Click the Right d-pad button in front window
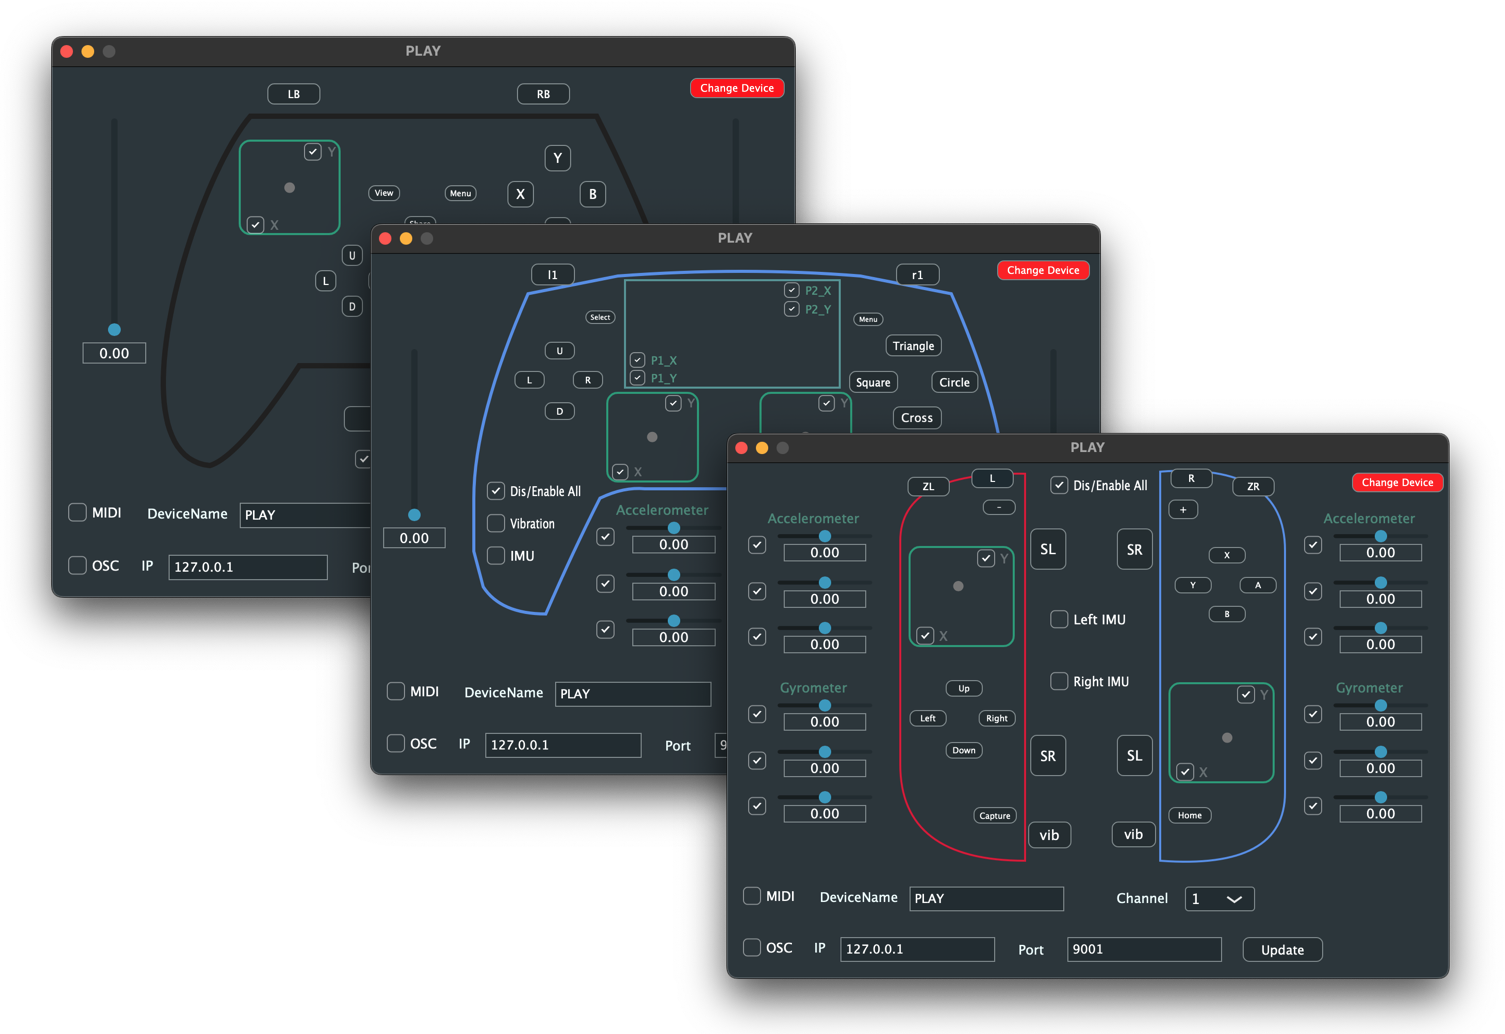The image size is (1505, 1034). (x=997, y=719)
